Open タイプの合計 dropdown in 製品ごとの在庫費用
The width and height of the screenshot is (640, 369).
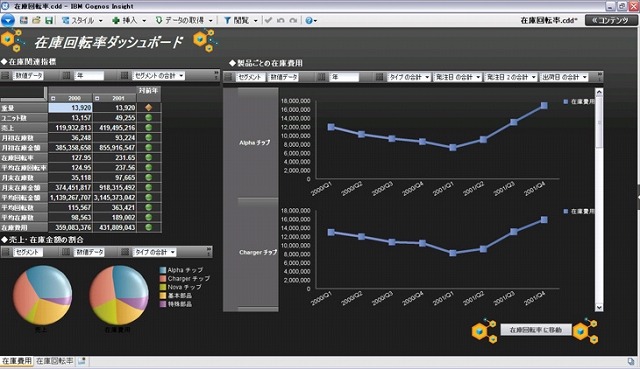click(x=409, y=77)
